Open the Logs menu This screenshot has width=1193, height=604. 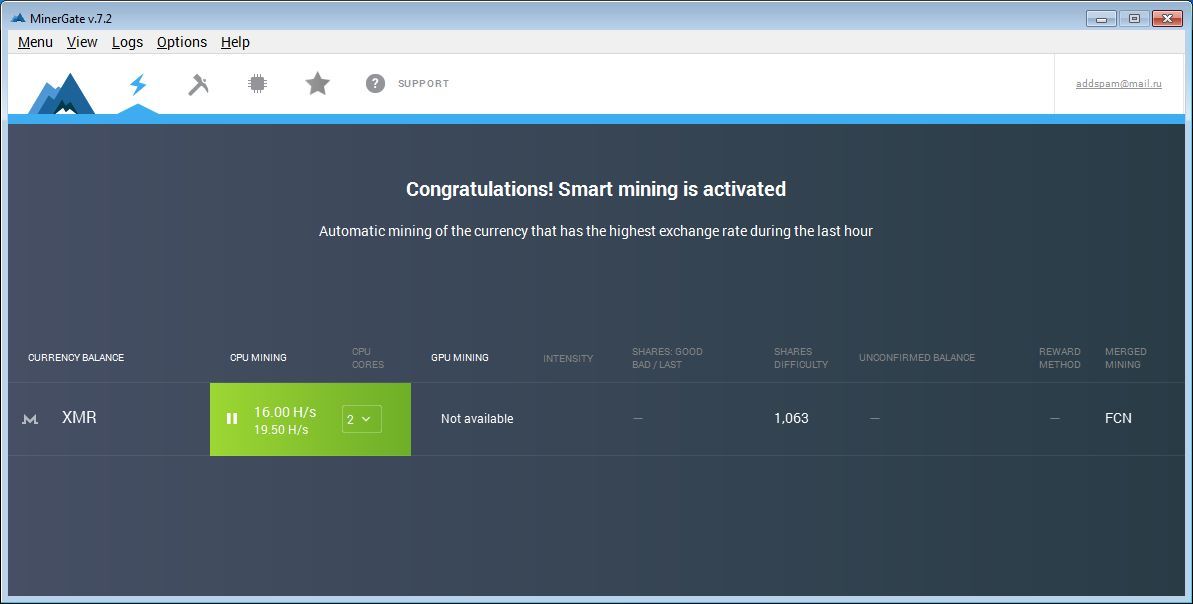[x=127, y=43]
